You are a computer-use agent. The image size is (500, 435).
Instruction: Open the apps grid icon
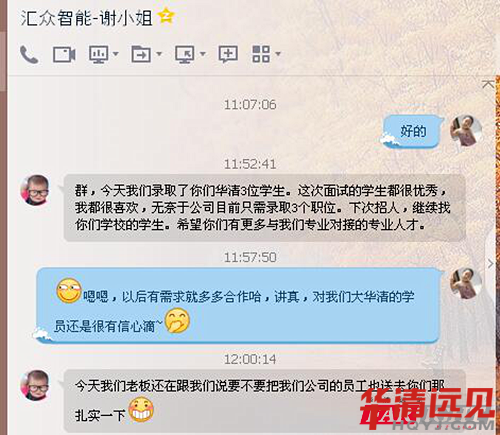(261, 54)
